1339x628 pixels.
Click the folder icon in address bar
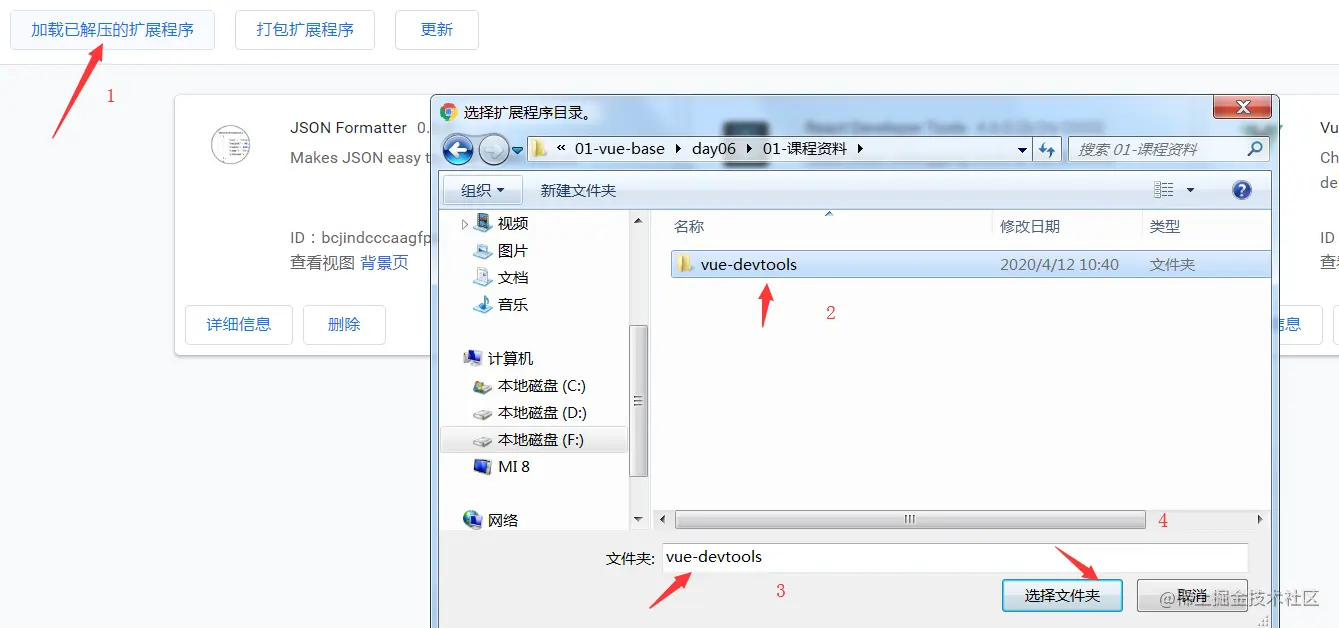540,149
